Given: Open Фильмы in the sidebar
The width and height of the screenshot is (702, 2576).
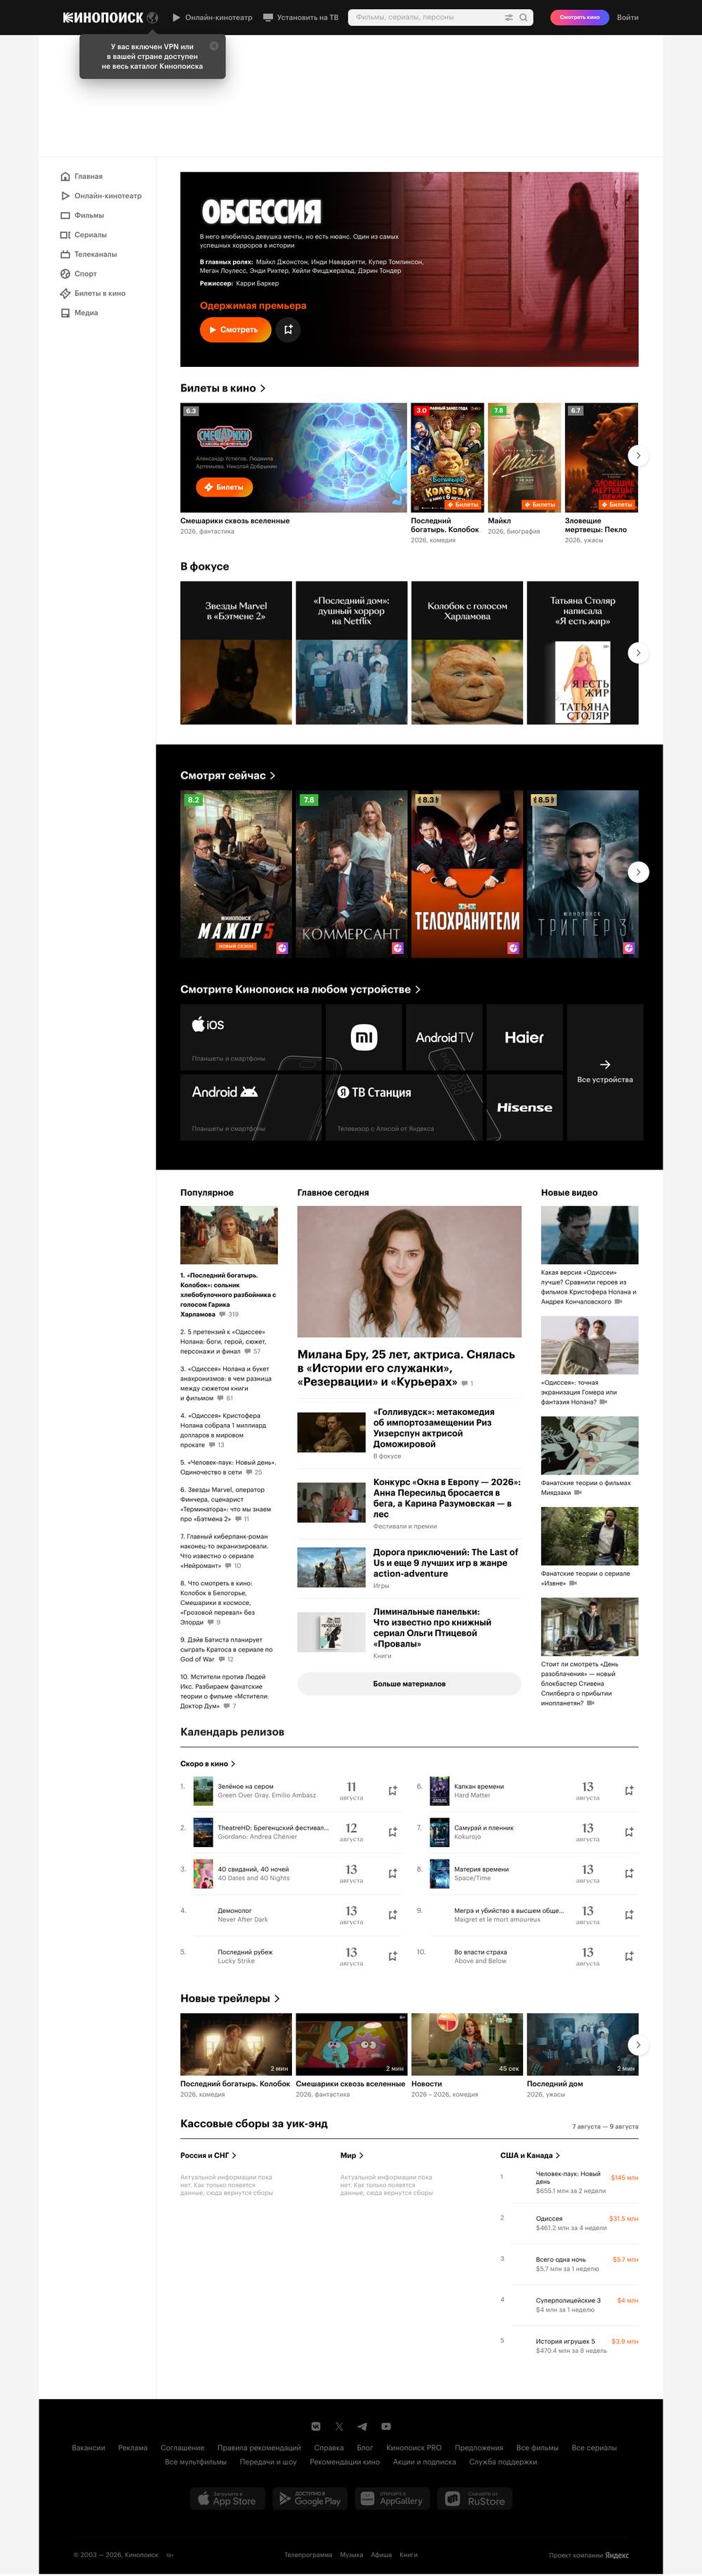Looking at the screenshot, I should click(82, 215).
